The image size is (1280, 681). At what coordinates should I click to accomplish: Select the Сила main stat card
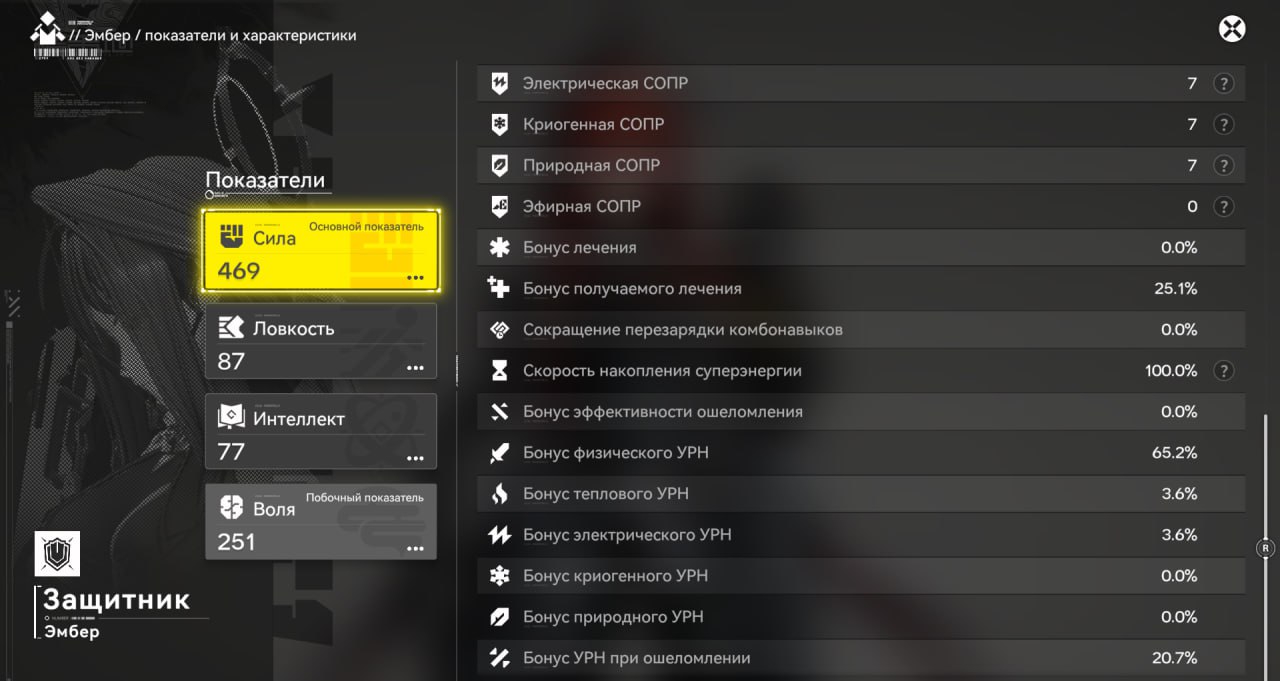pos(321,251)
